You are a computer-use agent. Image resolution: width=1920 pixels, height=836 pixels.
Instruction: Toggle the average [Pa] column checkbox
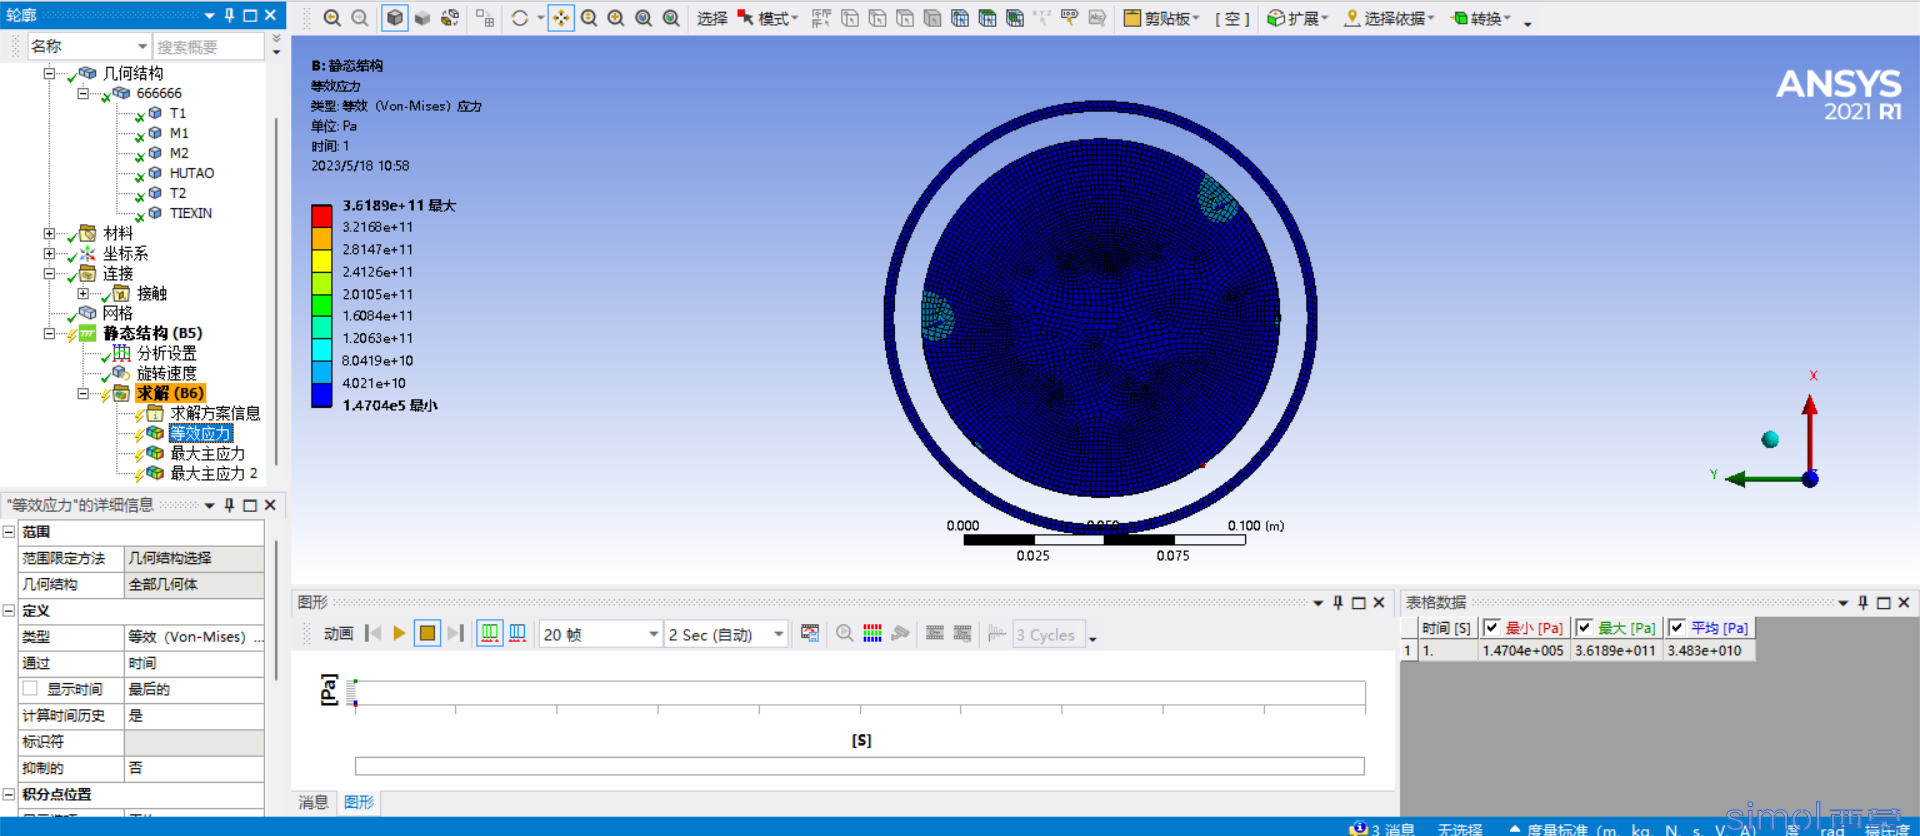click(x=1677, y=628)
